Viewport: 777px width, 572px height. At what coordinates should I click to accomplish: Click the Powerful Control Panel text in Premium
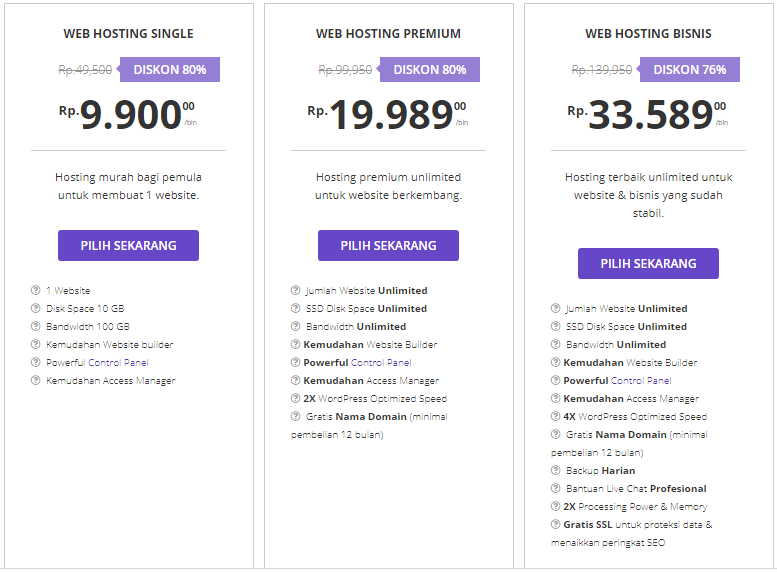coord(357,363)
